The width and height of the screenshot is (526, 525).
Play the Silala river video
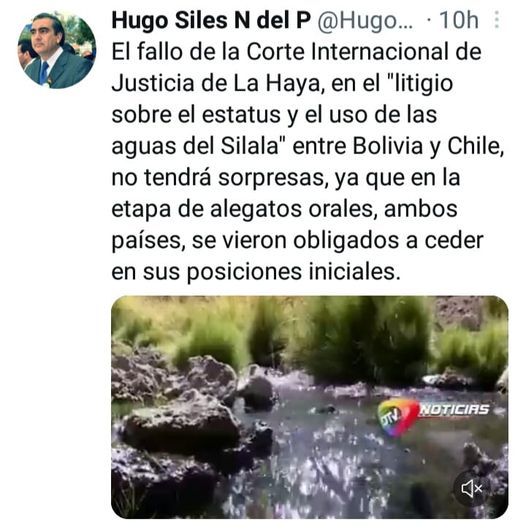click(x=309, y=407)
